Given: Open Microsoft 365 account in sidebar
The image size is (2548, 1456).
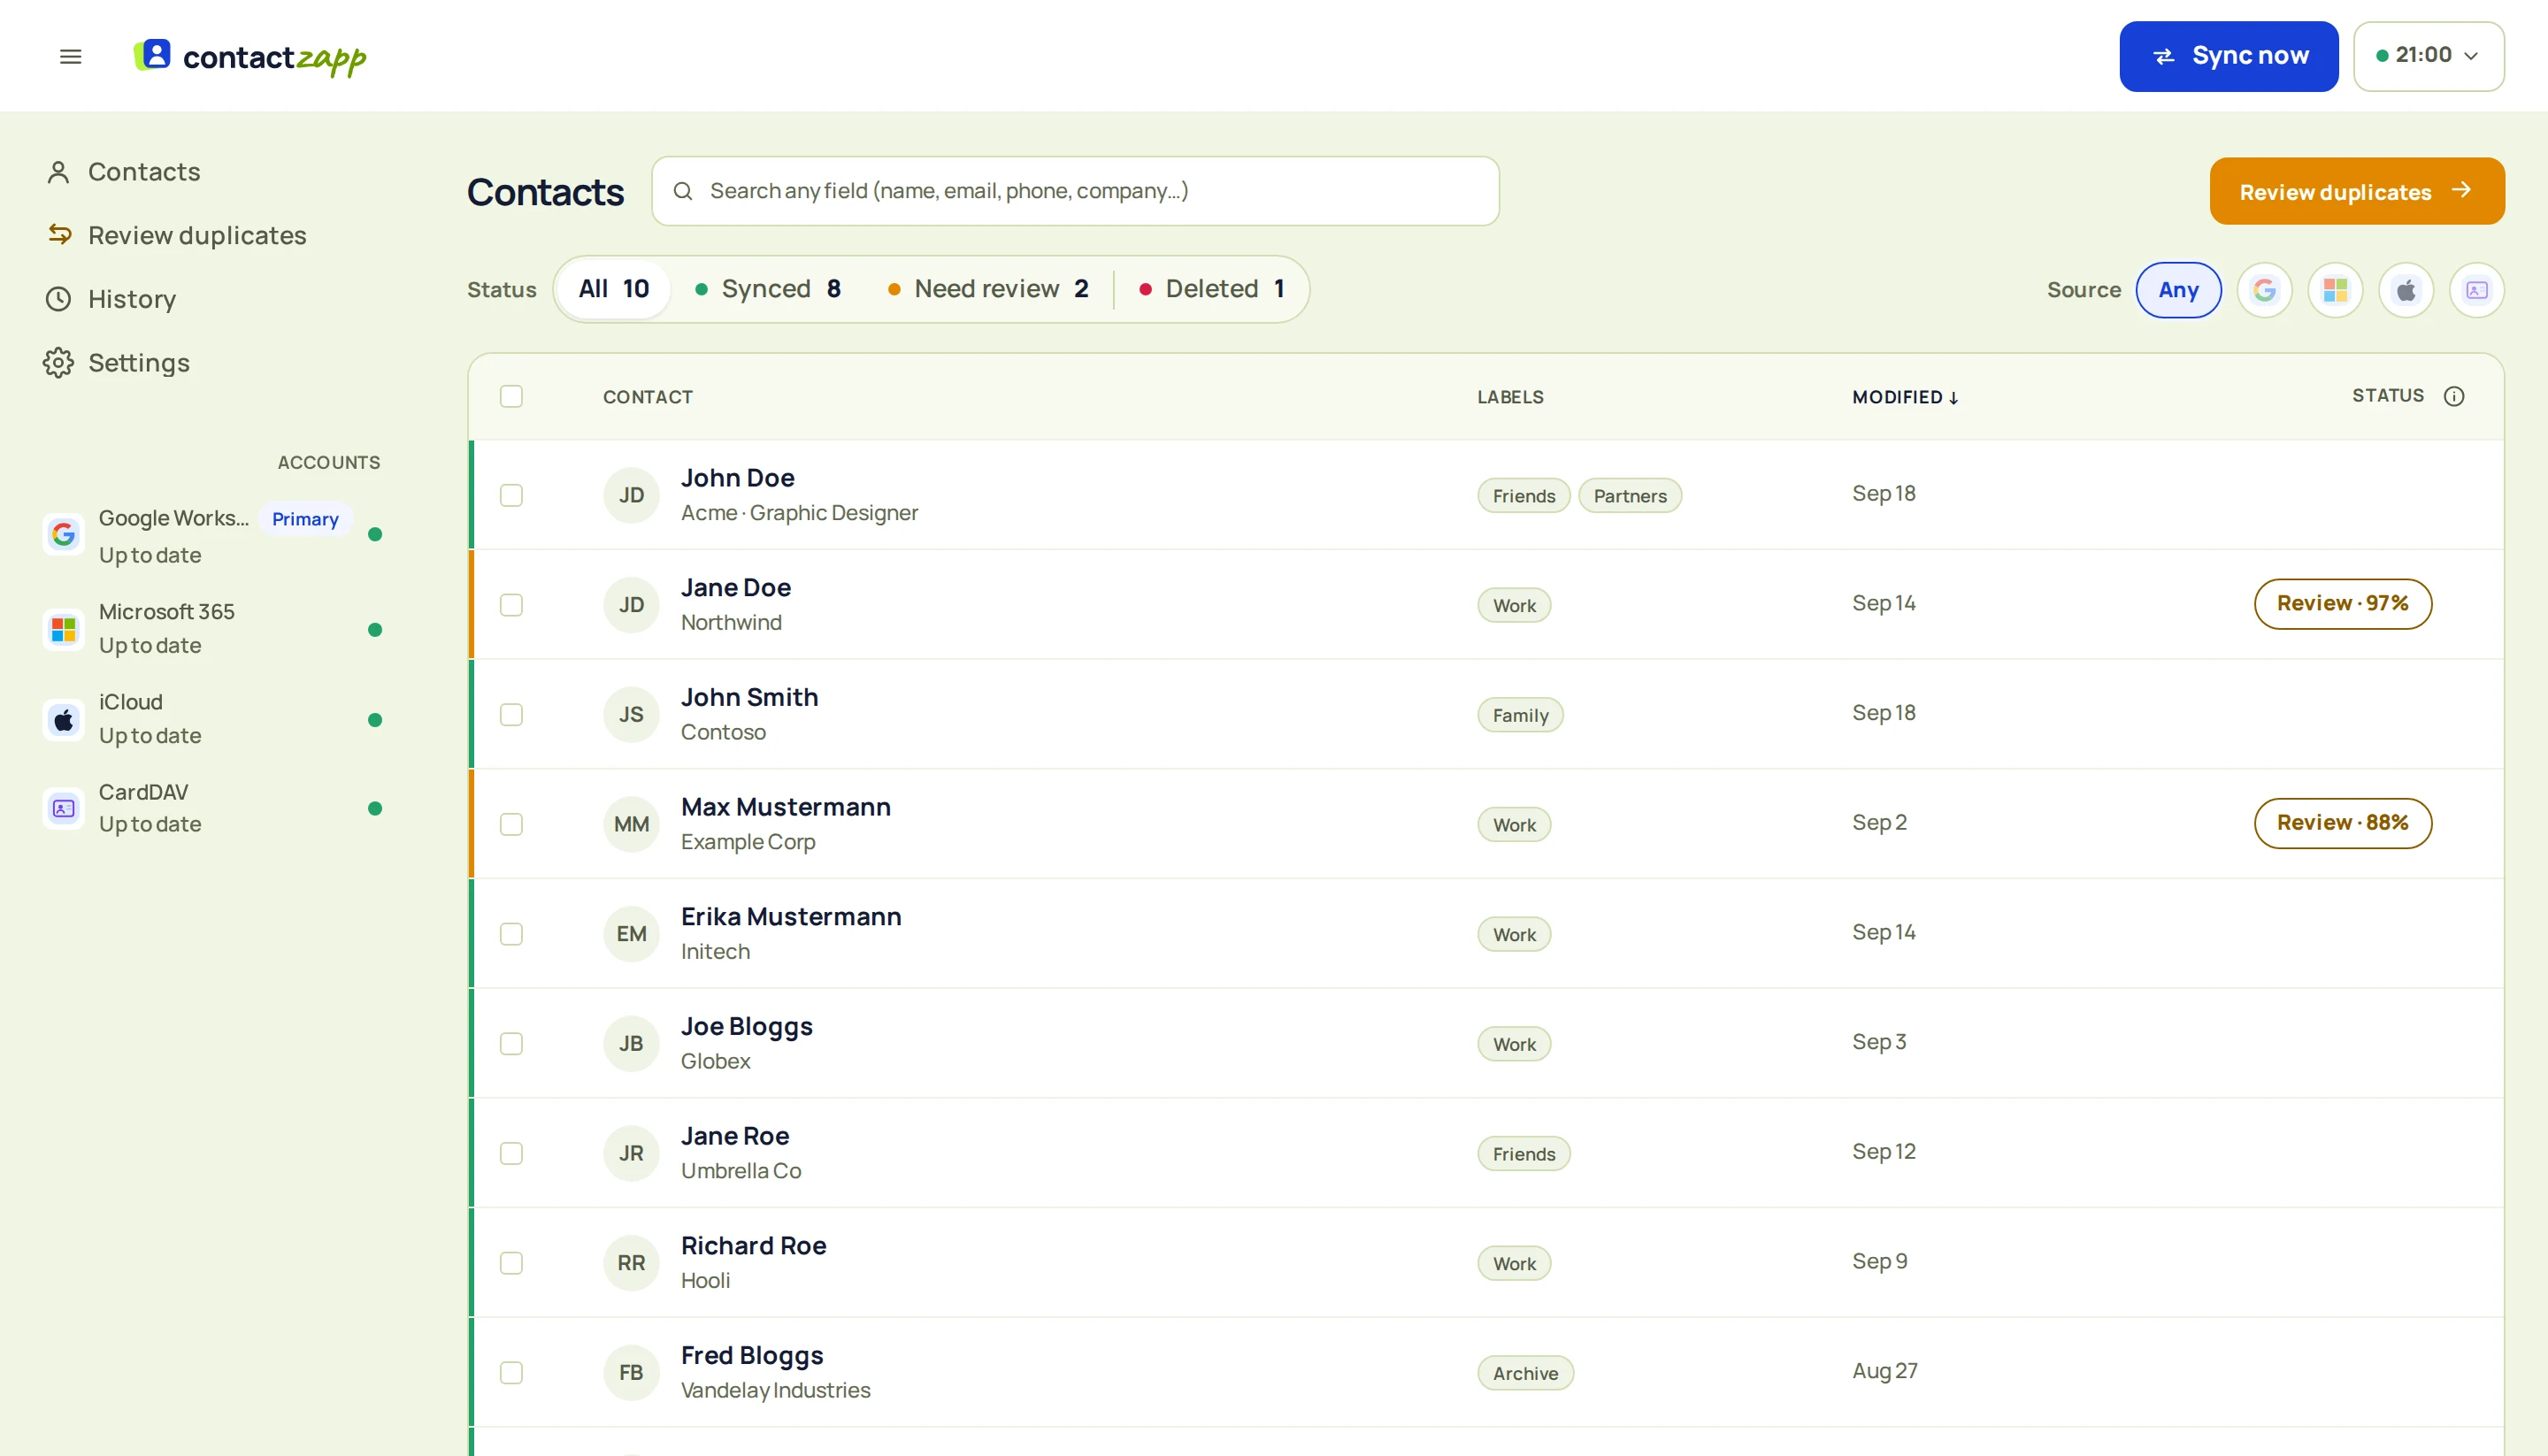Looking at the screenshot, I should [x=213, y=629].
